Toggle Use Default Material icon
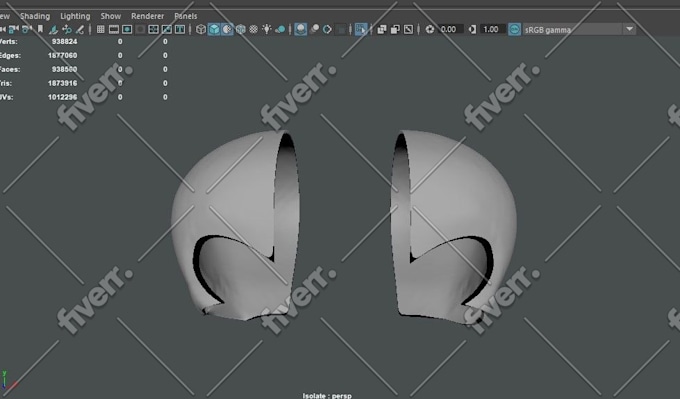 pyautogui.click(x=227, y=29)
